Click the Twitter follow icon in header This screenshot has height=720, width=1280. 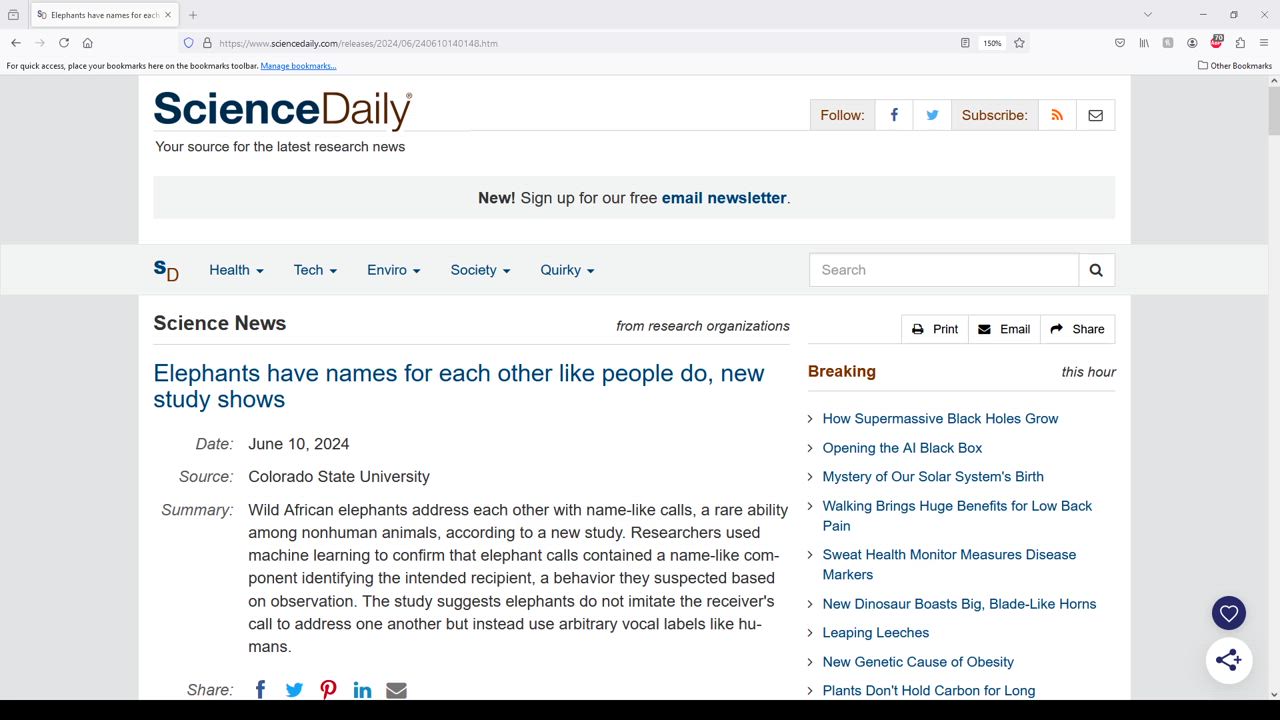[x=932, y=115]
